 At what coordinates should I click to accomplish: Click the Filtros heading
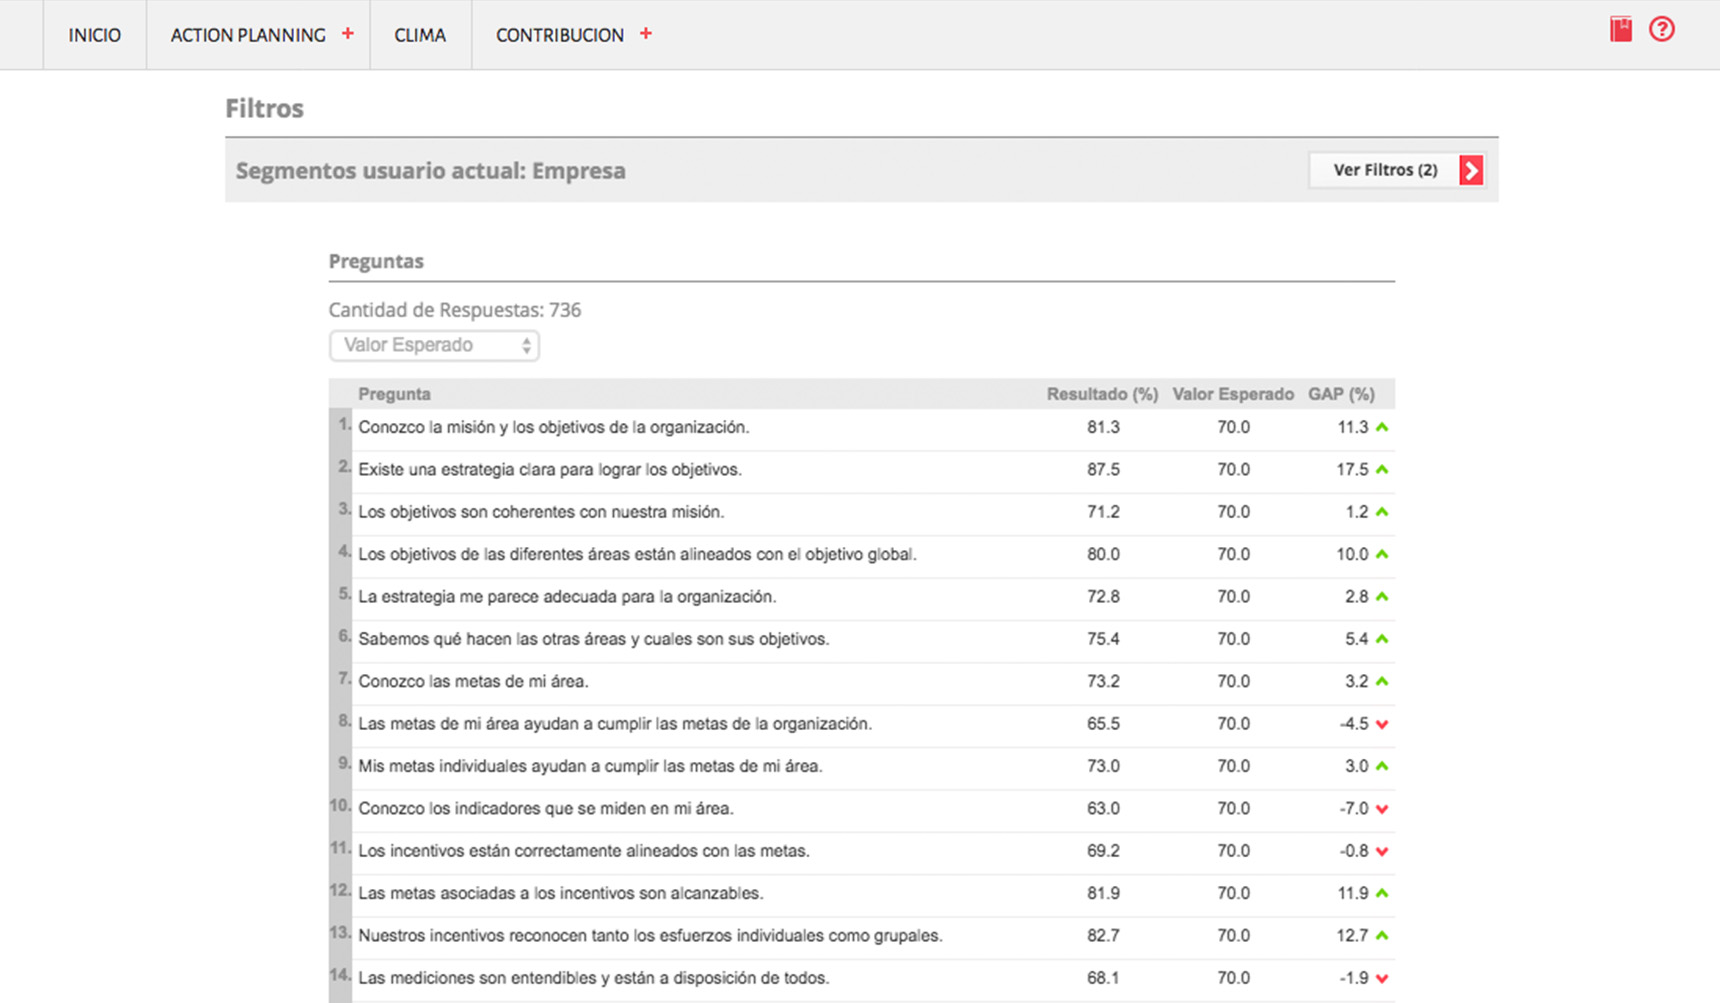pos(264,108)
